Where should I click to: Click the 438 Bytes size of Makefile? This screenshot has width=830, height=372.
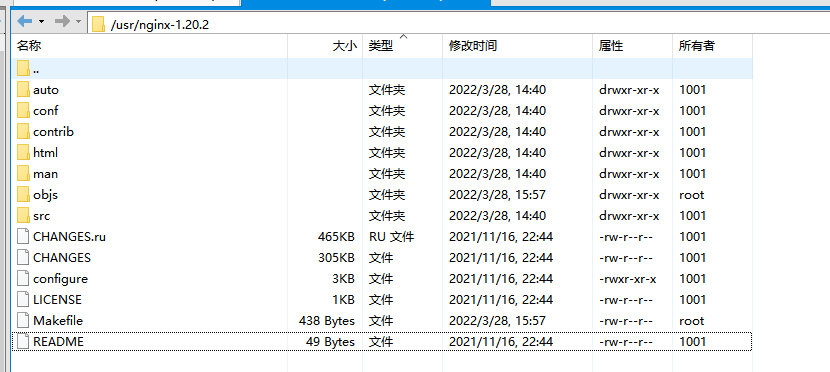pos(327,321)
